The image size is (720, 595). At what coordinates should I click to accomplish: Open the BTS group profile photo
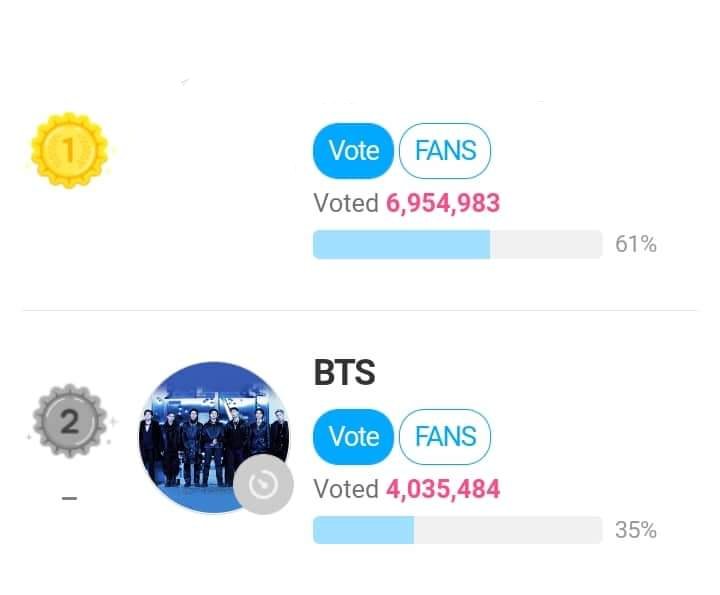click(214, 437)
